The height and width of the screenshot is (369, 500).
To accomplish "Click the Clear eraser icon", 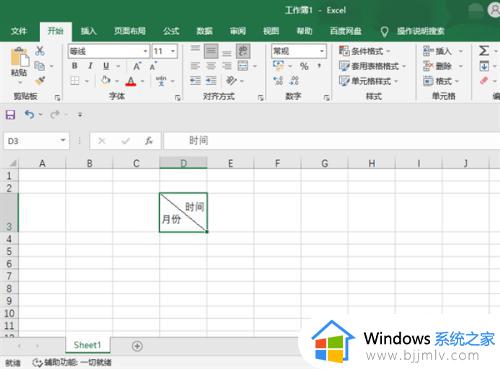I will pos(484,81).
